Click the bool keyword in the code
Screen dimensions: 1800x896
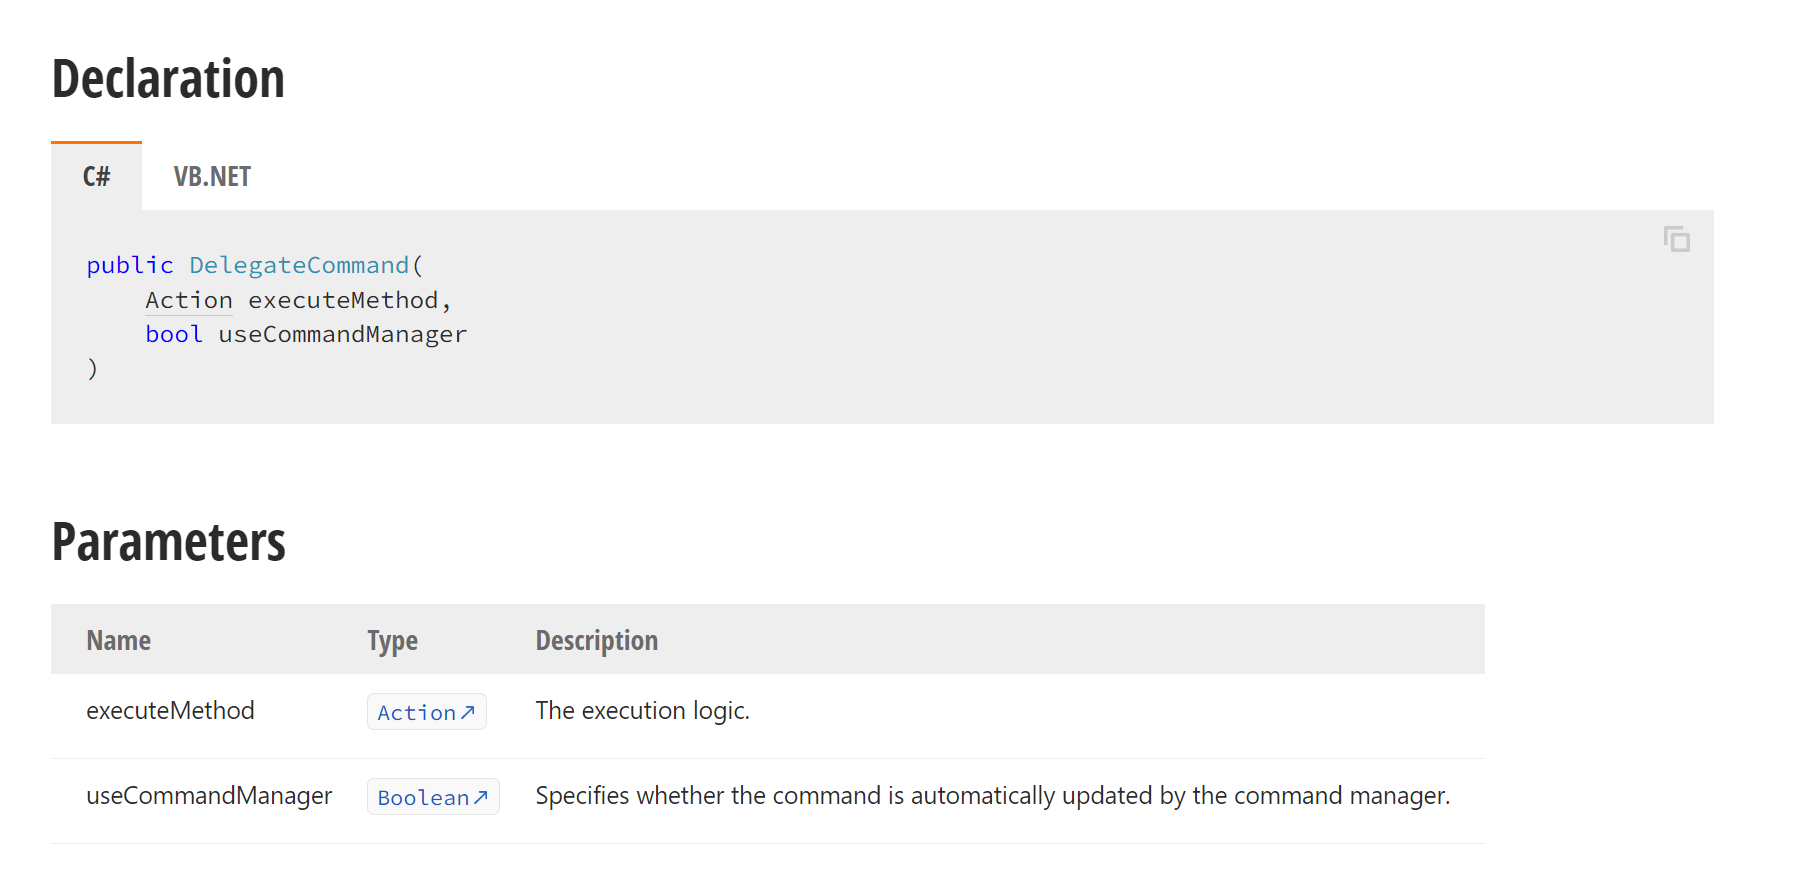pos(174,334)
